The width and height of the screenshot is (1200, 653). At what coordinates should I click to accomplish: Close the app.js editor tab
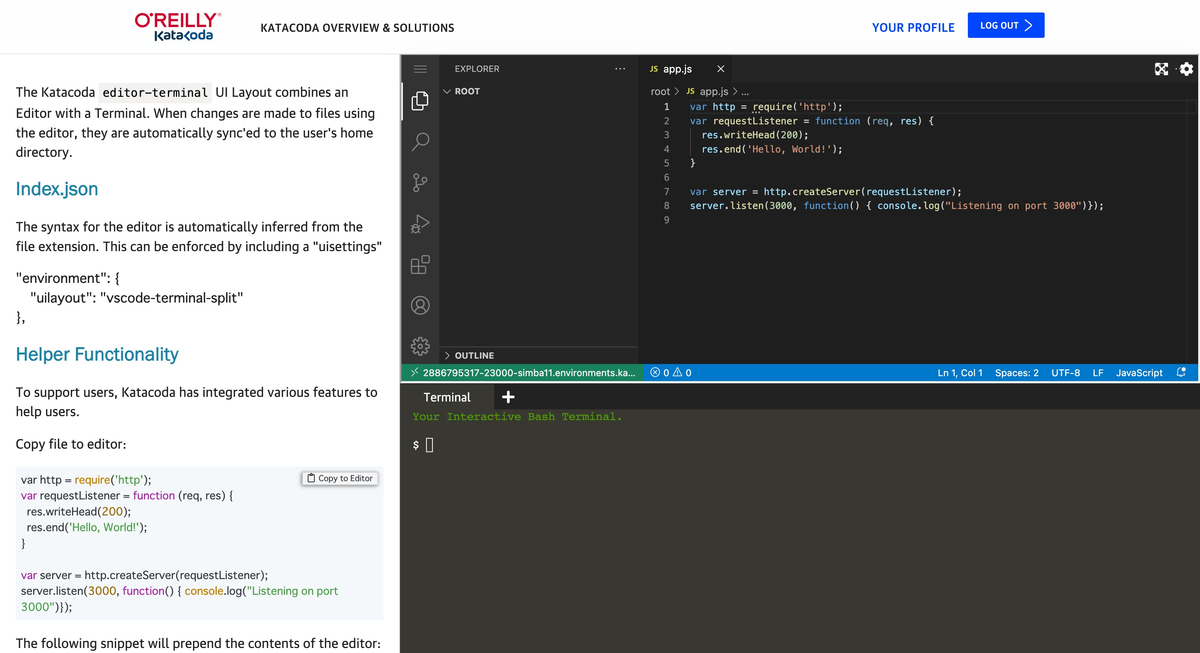coord(720,69)
